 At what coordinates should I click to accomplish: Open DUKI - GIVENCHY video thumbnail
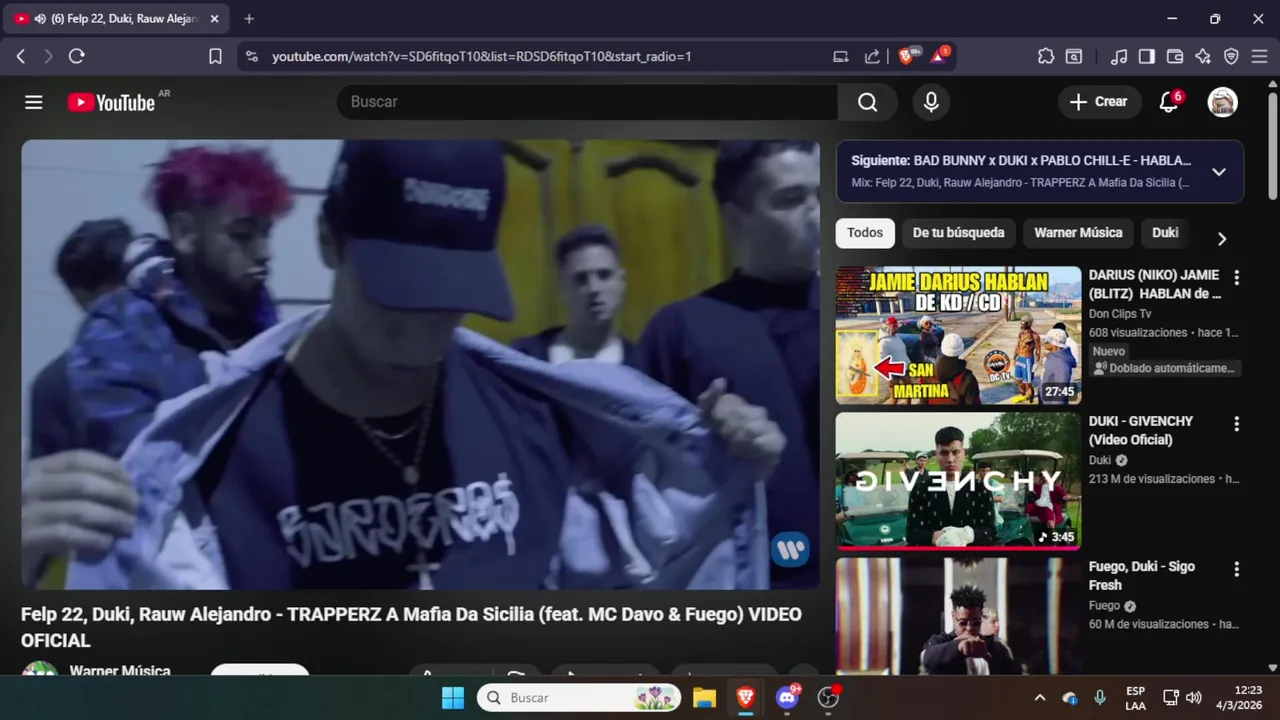958,481
